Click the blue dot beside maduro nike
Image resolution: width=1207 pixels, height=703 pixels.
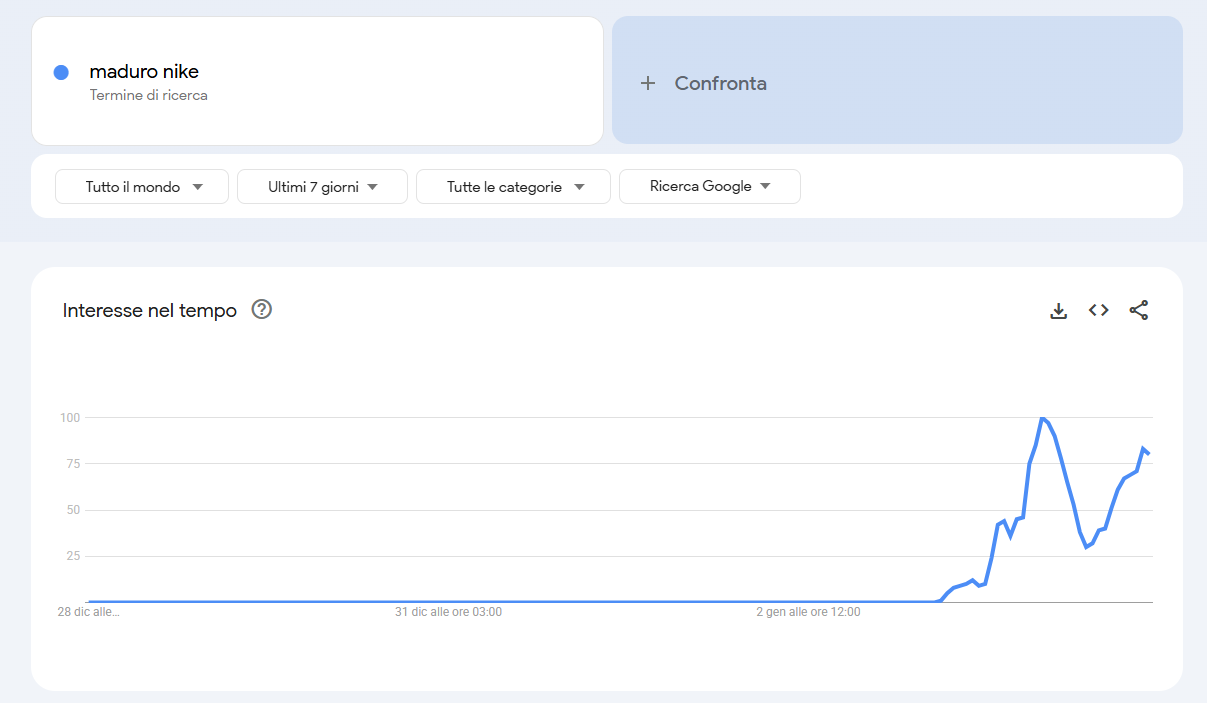(61, 72)
